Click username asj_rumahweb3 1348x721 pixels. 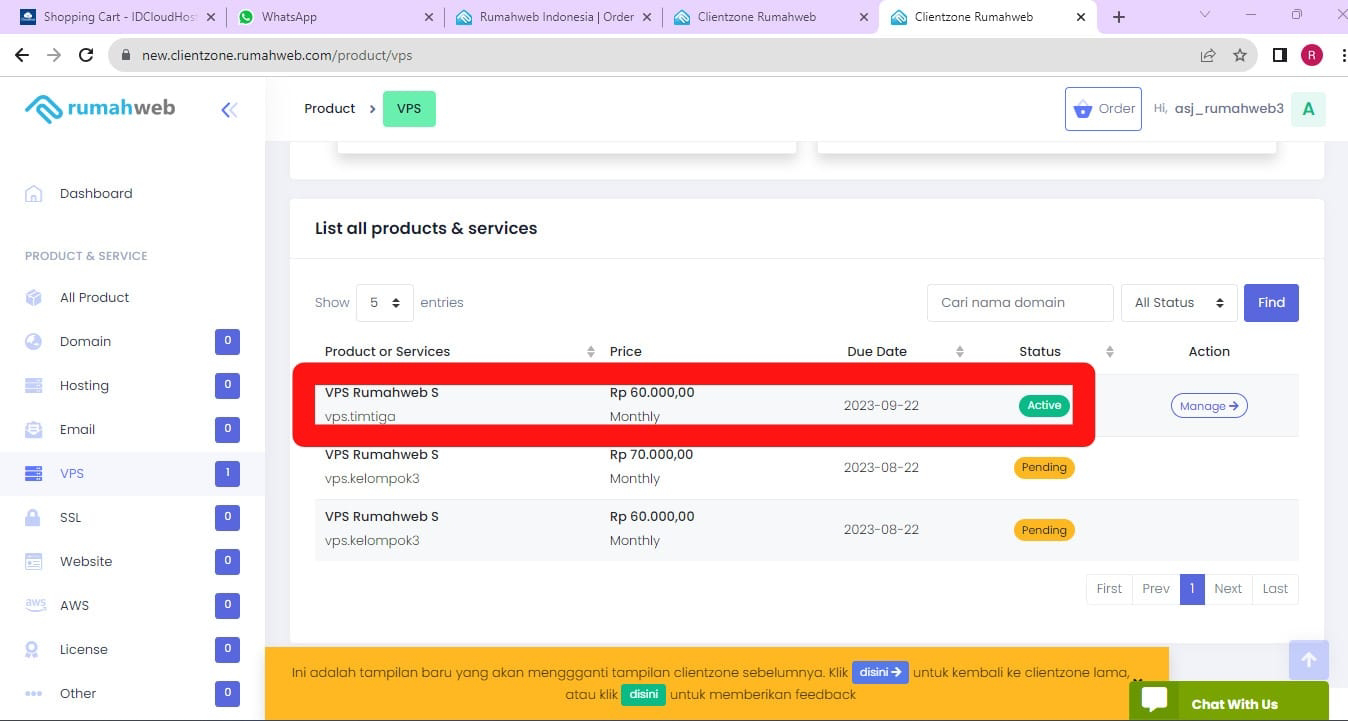1229,109
